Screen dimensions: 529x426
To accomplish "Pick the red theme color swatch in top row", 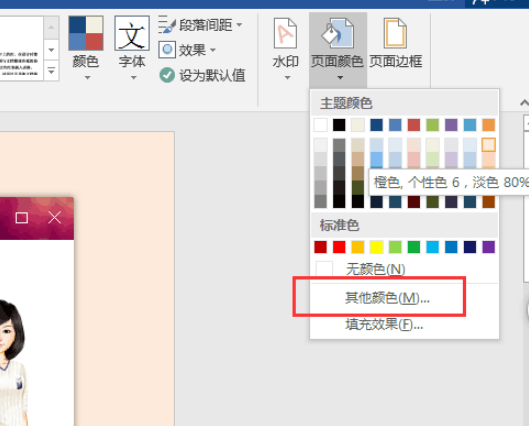I will (x=414, y=125).
